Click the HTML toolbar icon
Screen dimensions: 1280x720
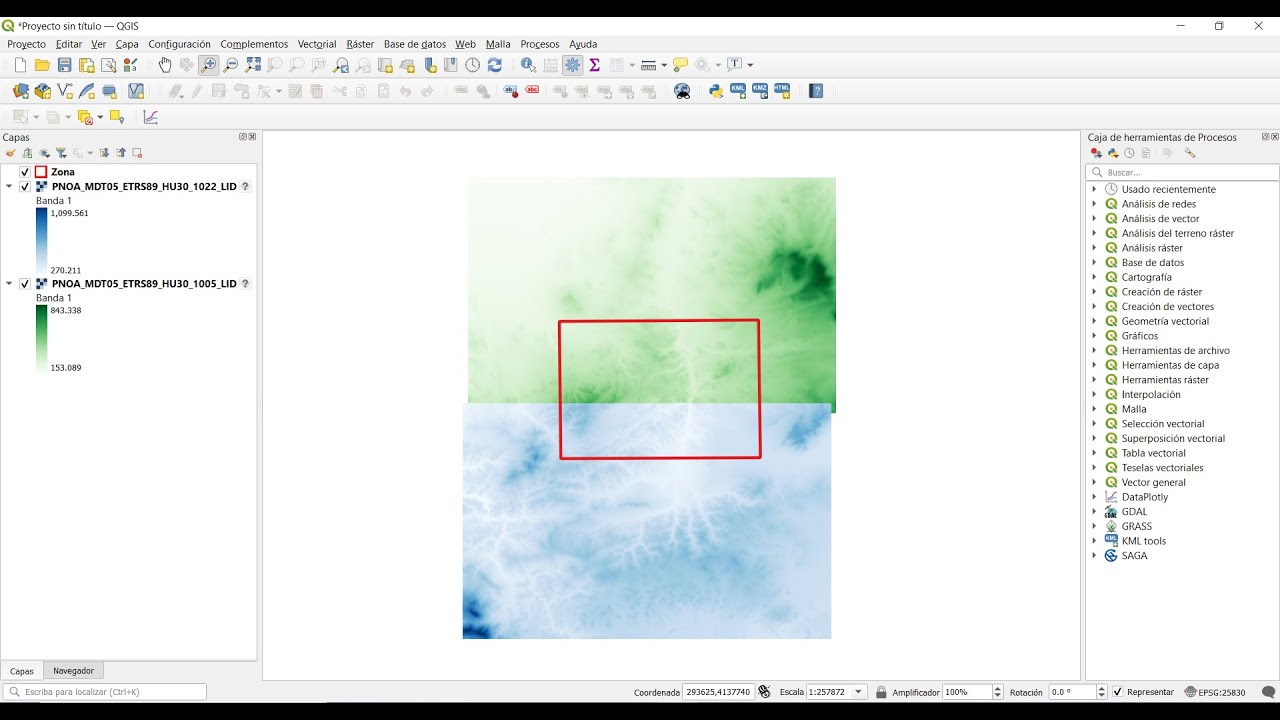point(782,91)
